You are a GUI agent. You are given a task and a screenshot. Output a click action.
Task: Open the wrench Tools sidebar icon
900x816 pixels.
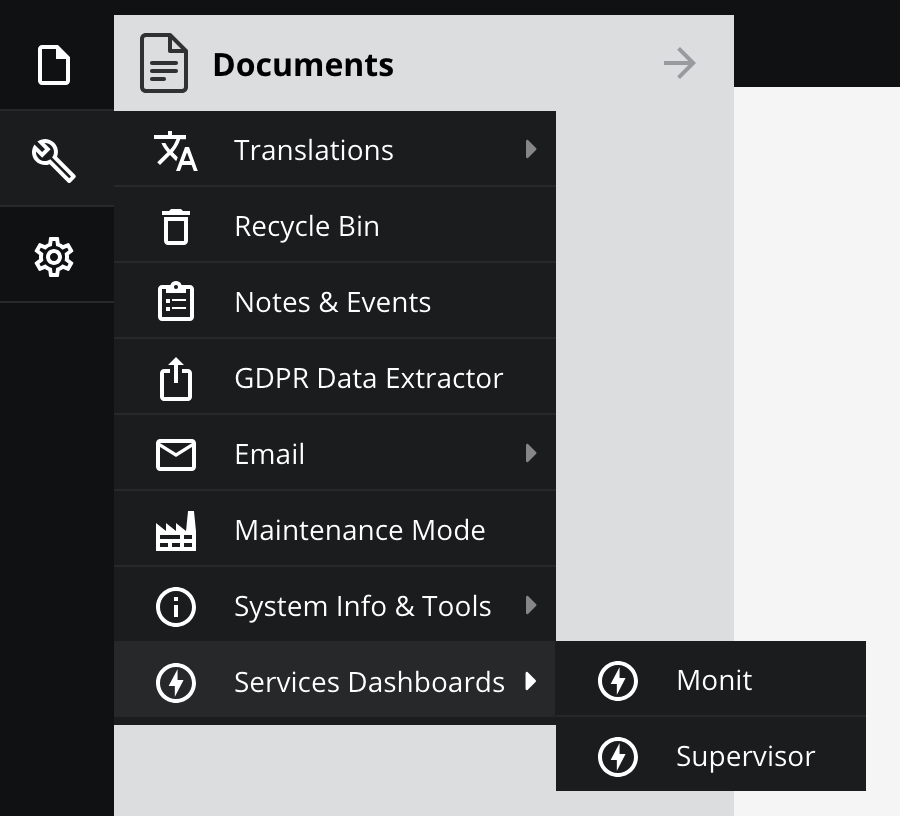click(x=54, y=160)
